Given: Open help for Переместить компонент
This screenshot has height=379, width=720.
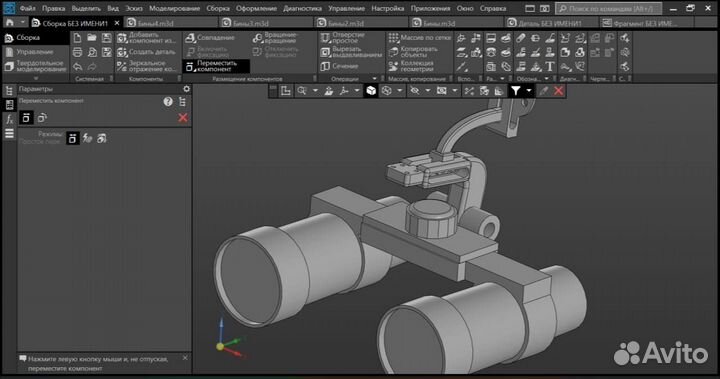Looking at the screenshot, I should 168,102.
